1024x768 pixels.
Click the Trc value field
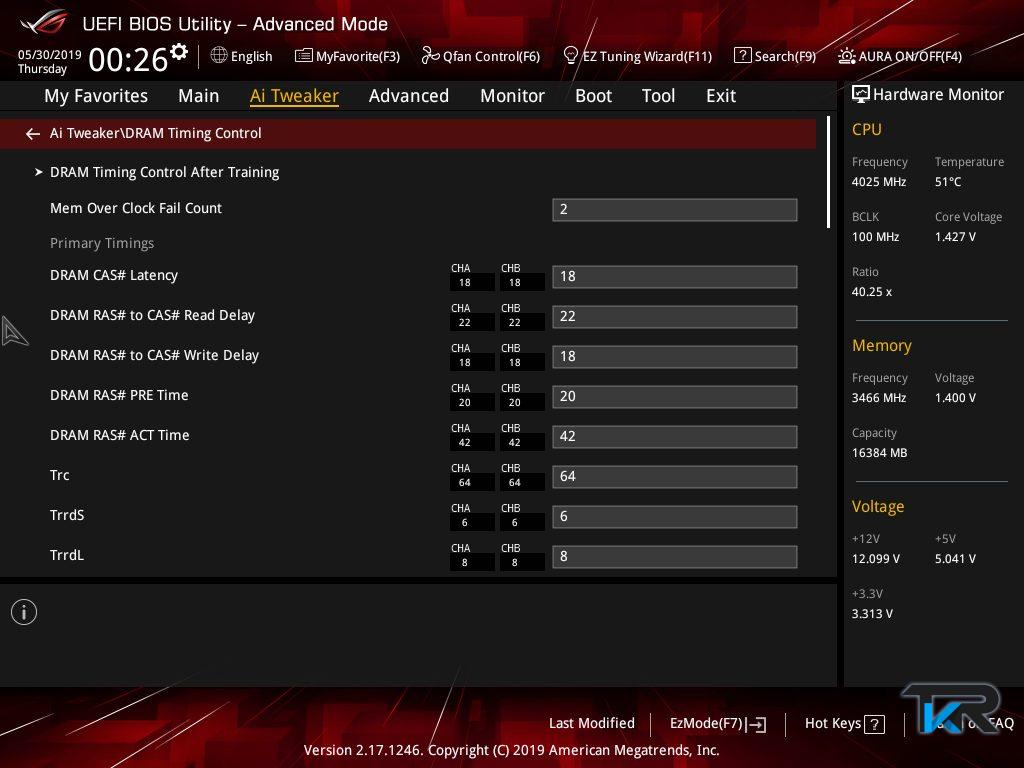[x=675, y=477]
